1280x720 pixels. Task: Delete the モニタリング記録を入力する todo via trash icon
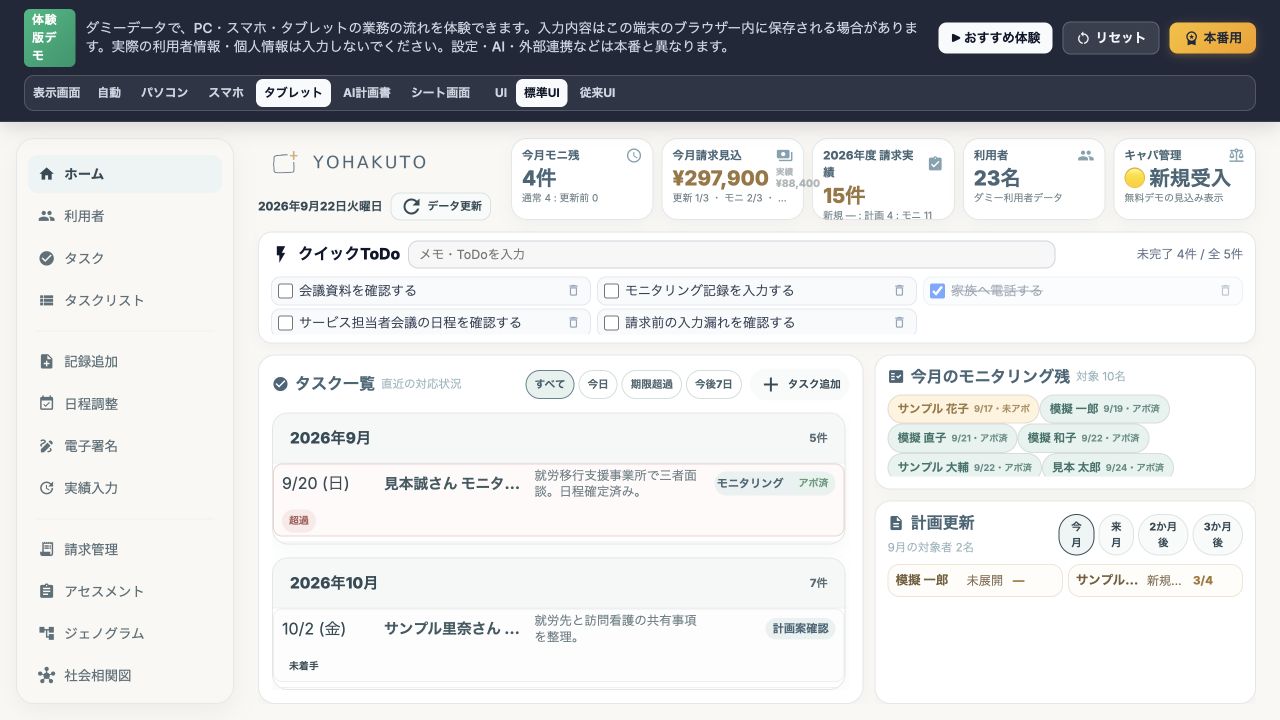(x=899, y=290)
